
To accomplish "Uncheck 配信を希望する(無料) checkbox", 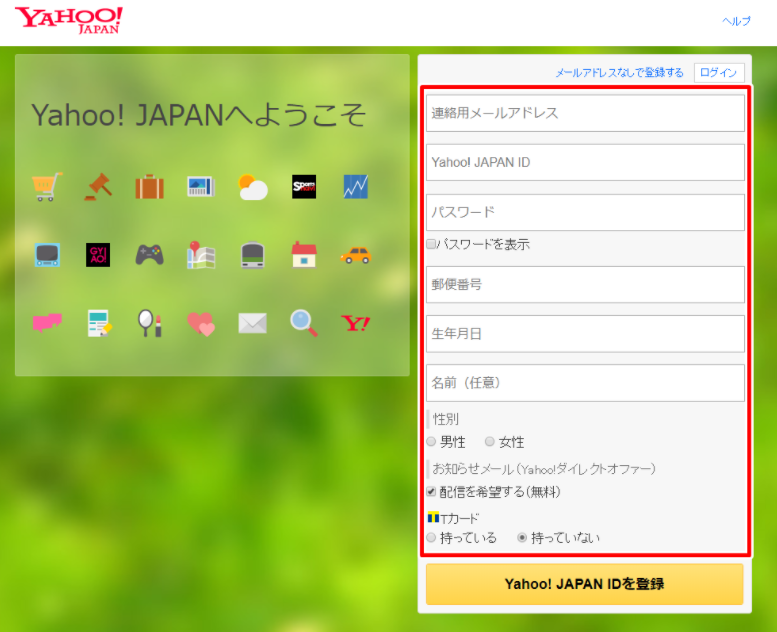I will (431, 491).
